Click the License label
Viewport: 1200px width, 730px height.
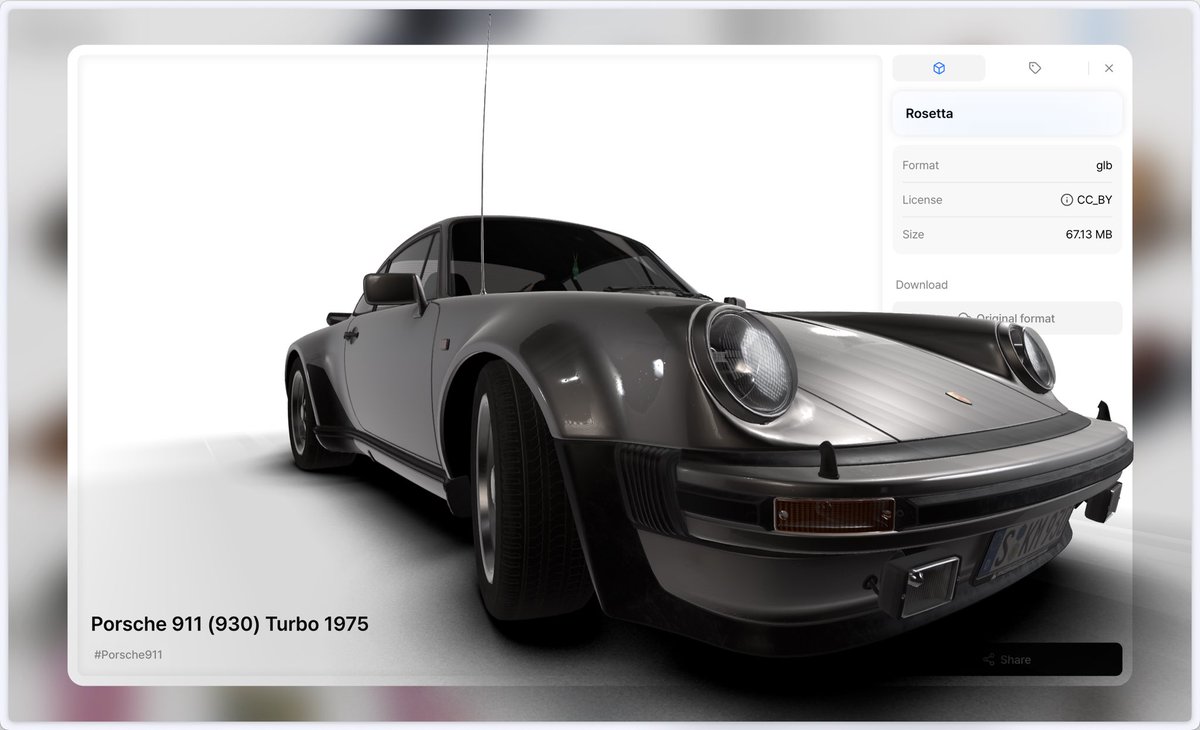[x=922, y=200]
